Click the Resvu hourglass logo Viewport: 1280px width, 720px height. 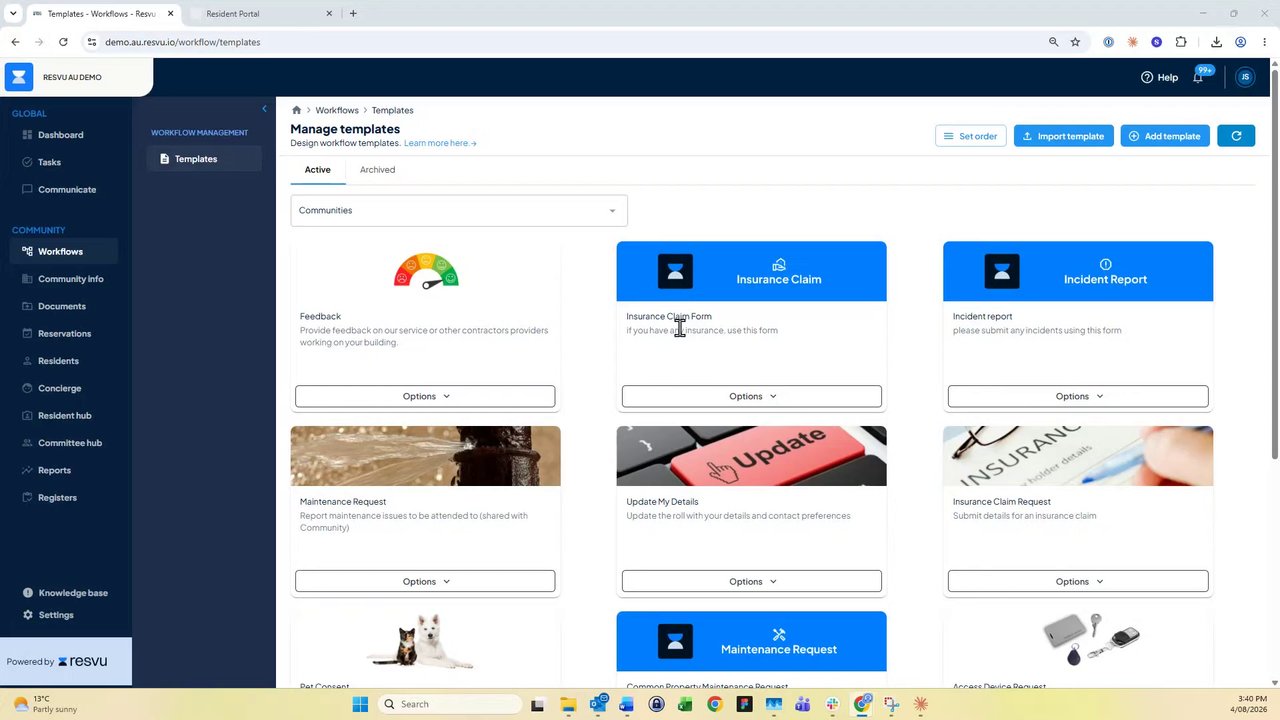(x=19, y=77)
